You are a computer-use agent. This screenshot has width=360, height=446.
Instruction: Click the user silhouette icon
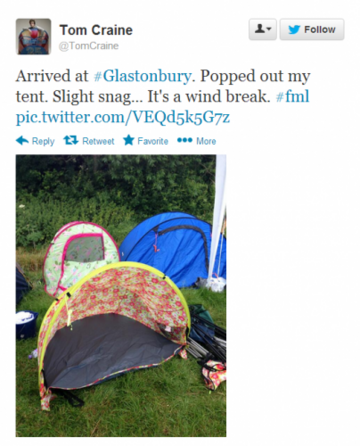point(260,29)
